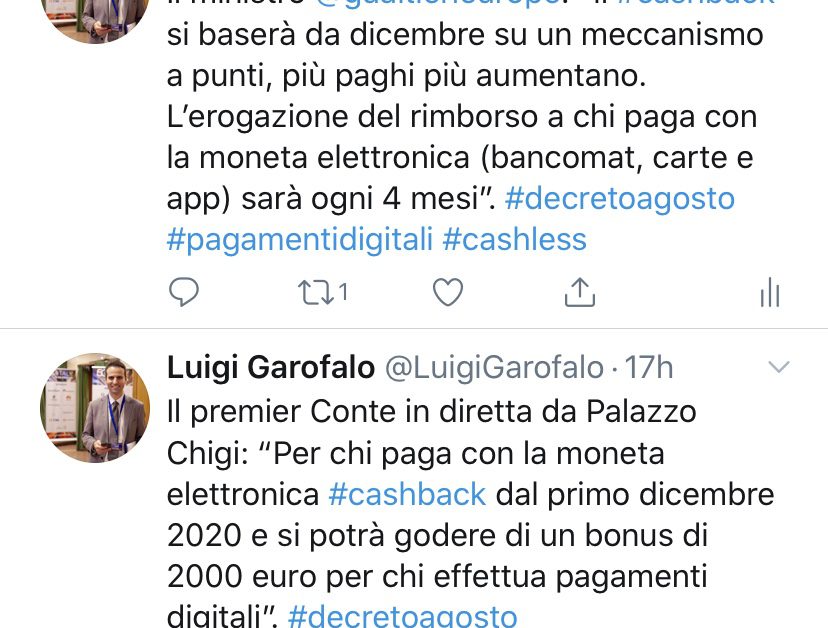Image resolution: width=828 pixels, height=628 pixels.
Task: Open #decretoagosto hashtag in second tweet
Action: click(403, 616)
